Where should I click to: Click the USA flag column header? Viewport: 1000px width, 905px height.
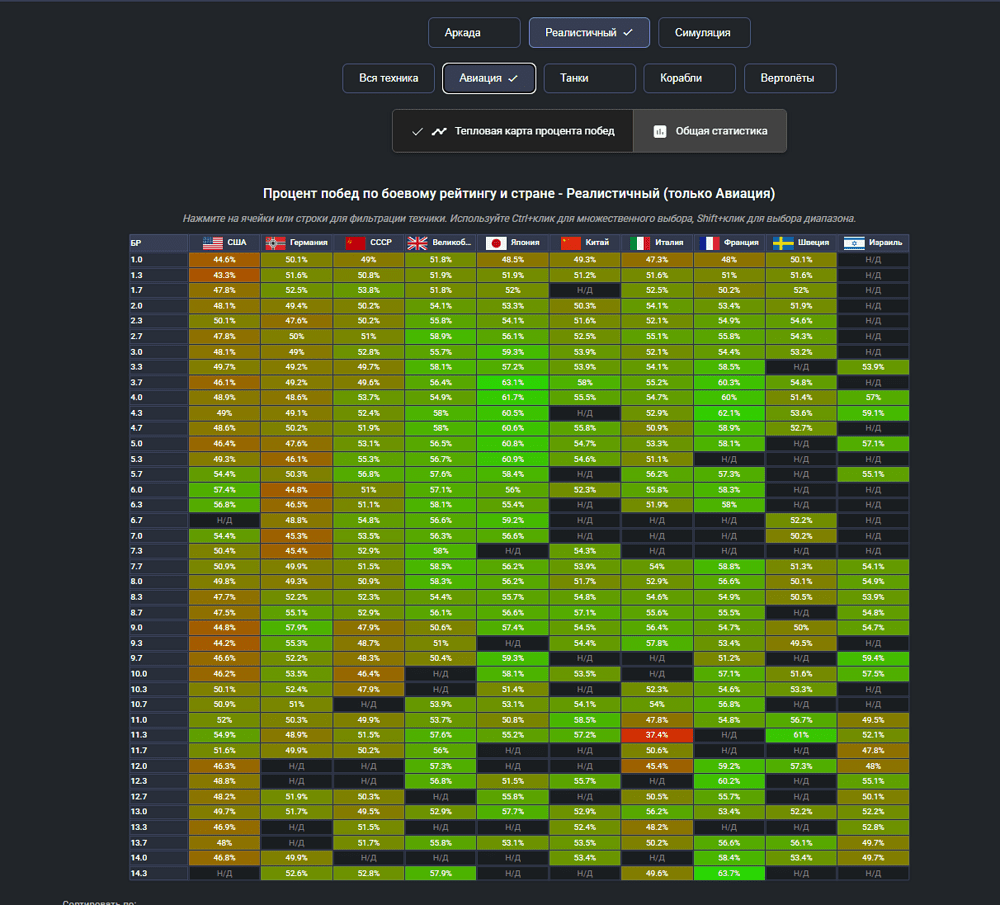coord(224,243)
